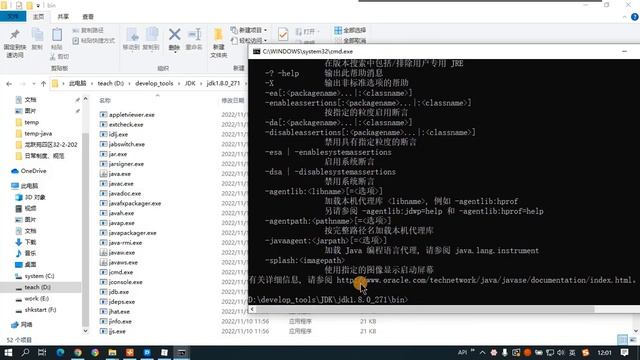Select 'teach (D:)' drive in sidebar
The image size is (640, 360).
(37, 287)
